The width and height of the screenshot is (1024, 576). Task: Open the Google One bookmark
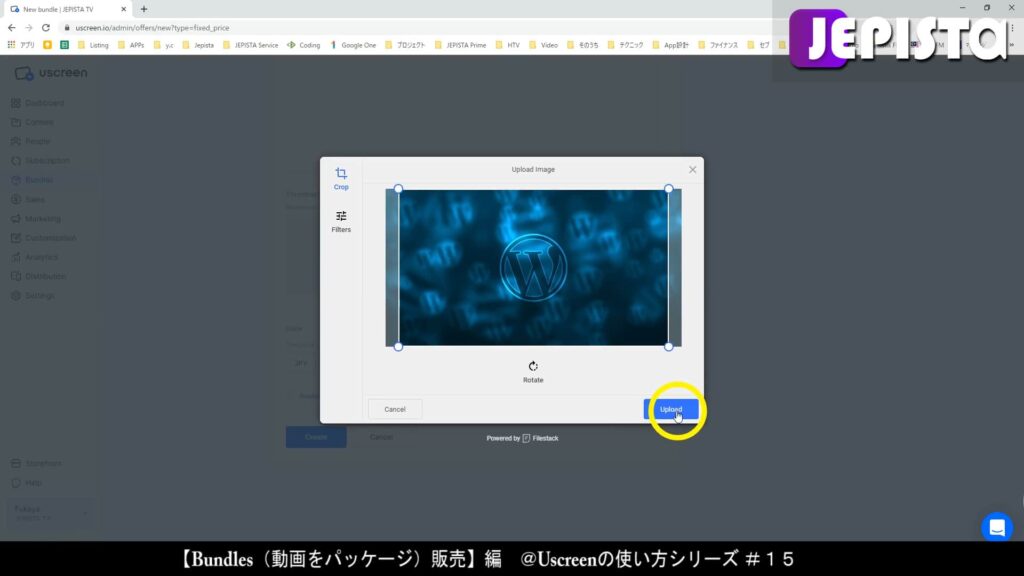coord(353,45)
